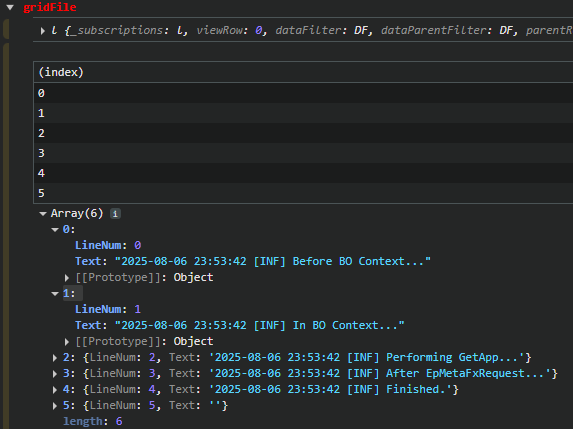Image resolution: width=573 pixels, height=429 pixels.
Task: Expand the logged object with _subscriptions
Action: click(43, 31)
